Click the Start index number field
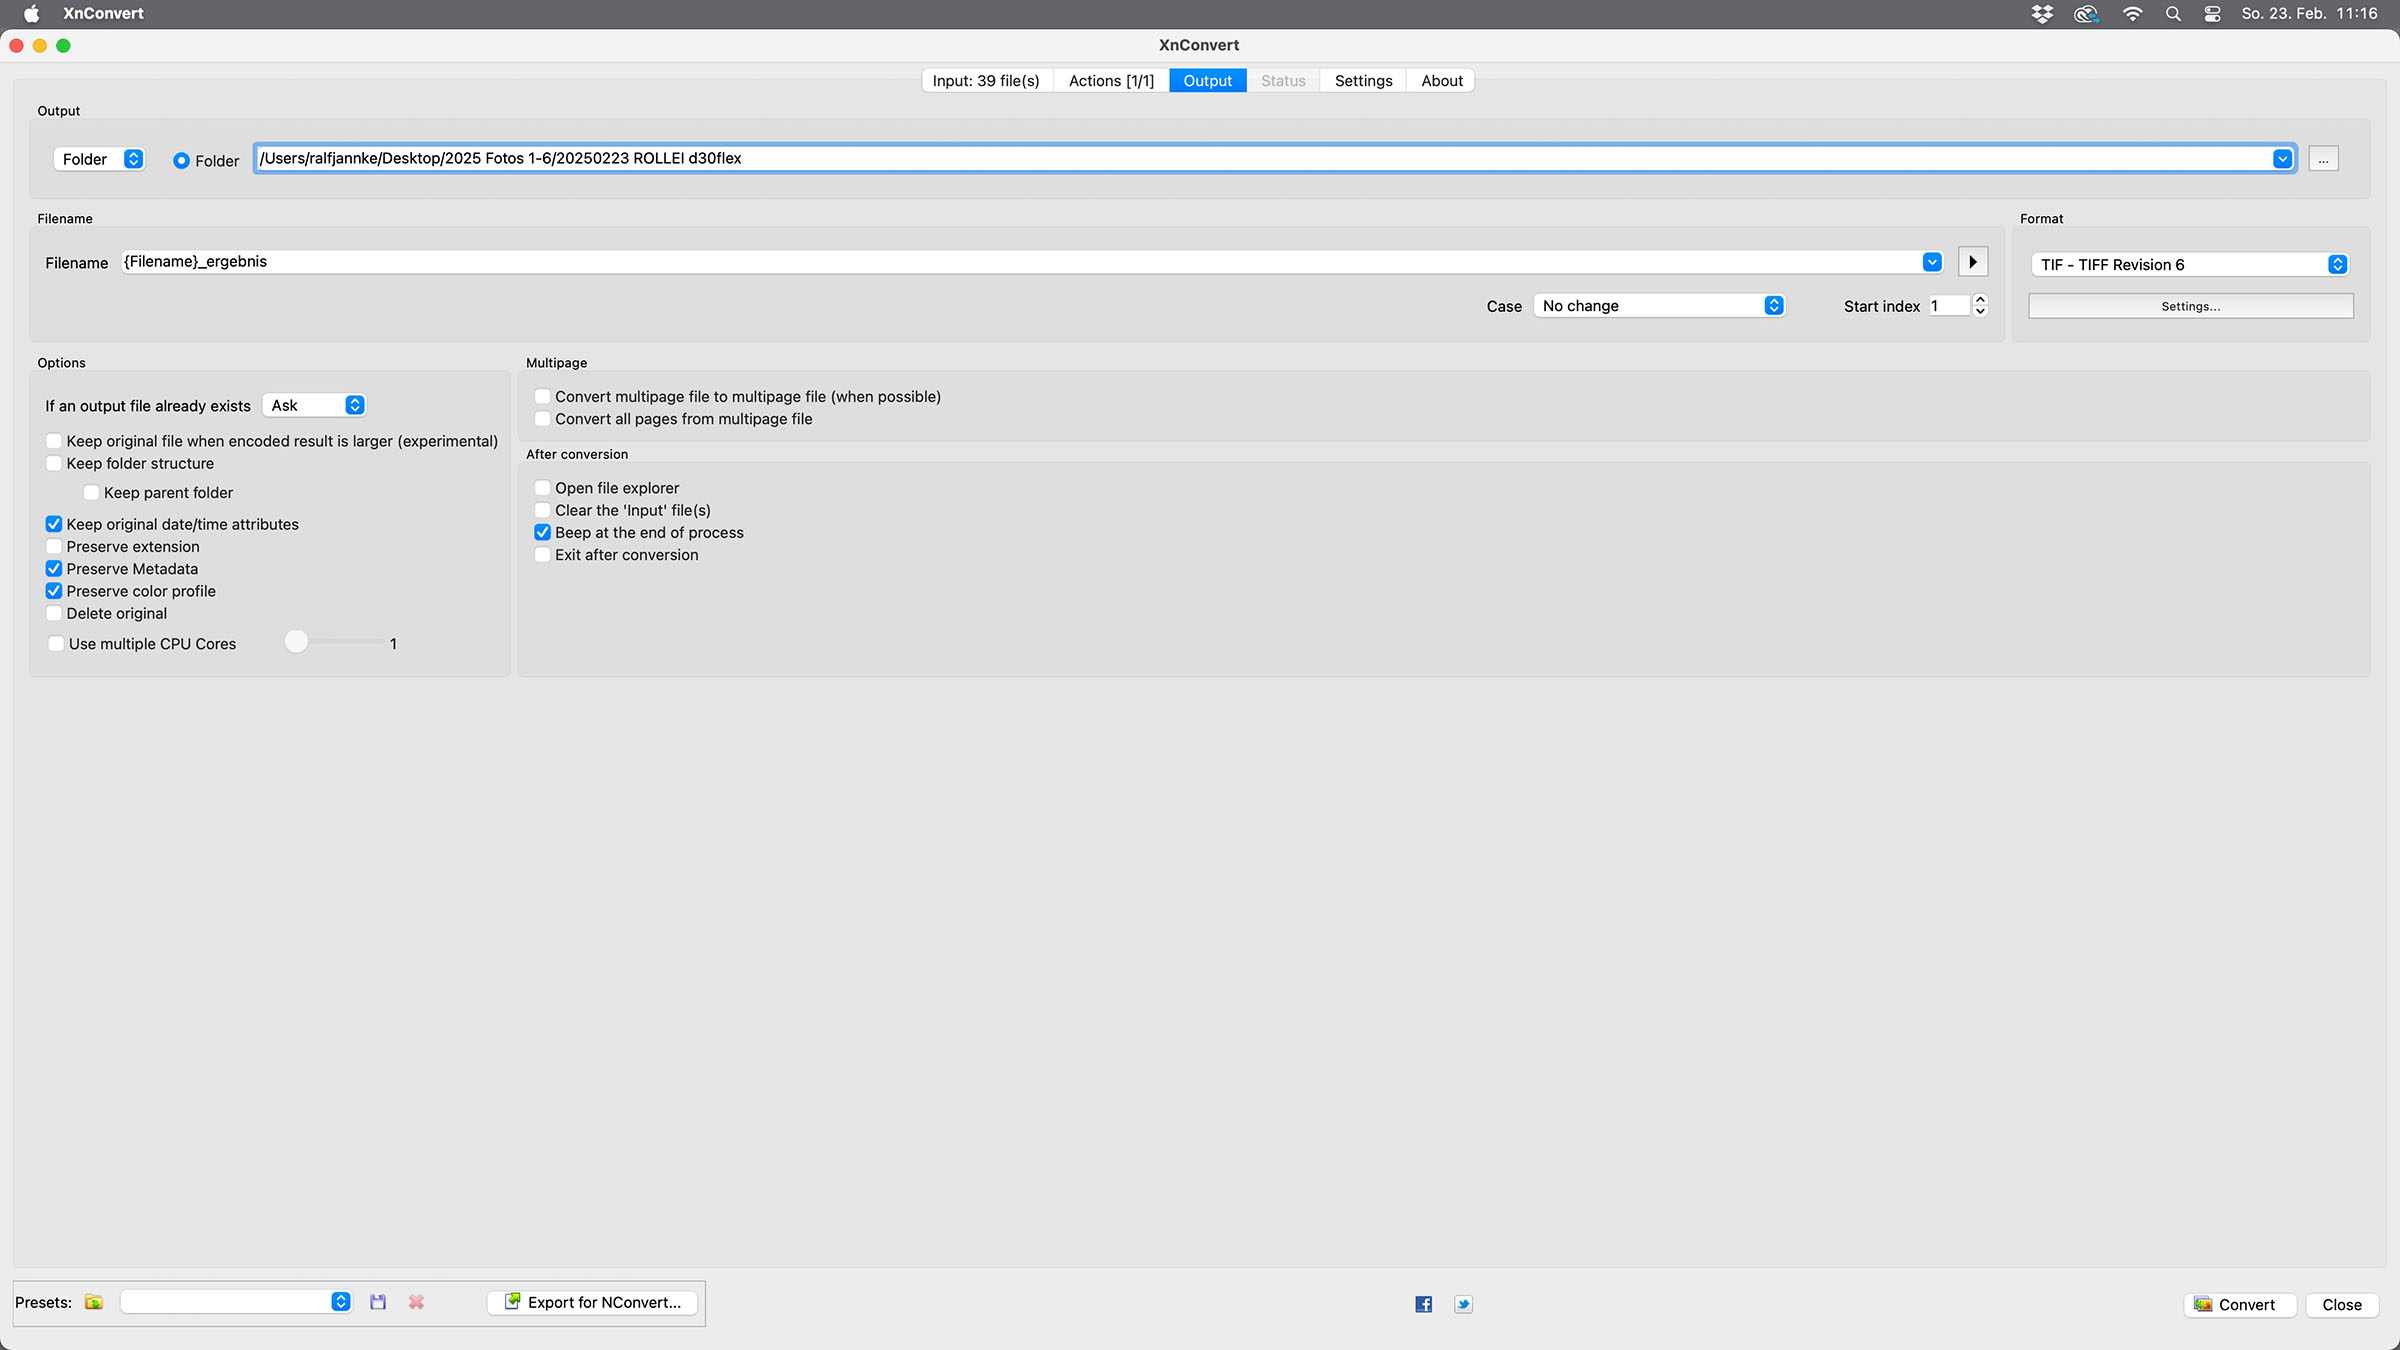Screen dimensions: 2400x1350 pyautogui.click(x=1950, y=306)
